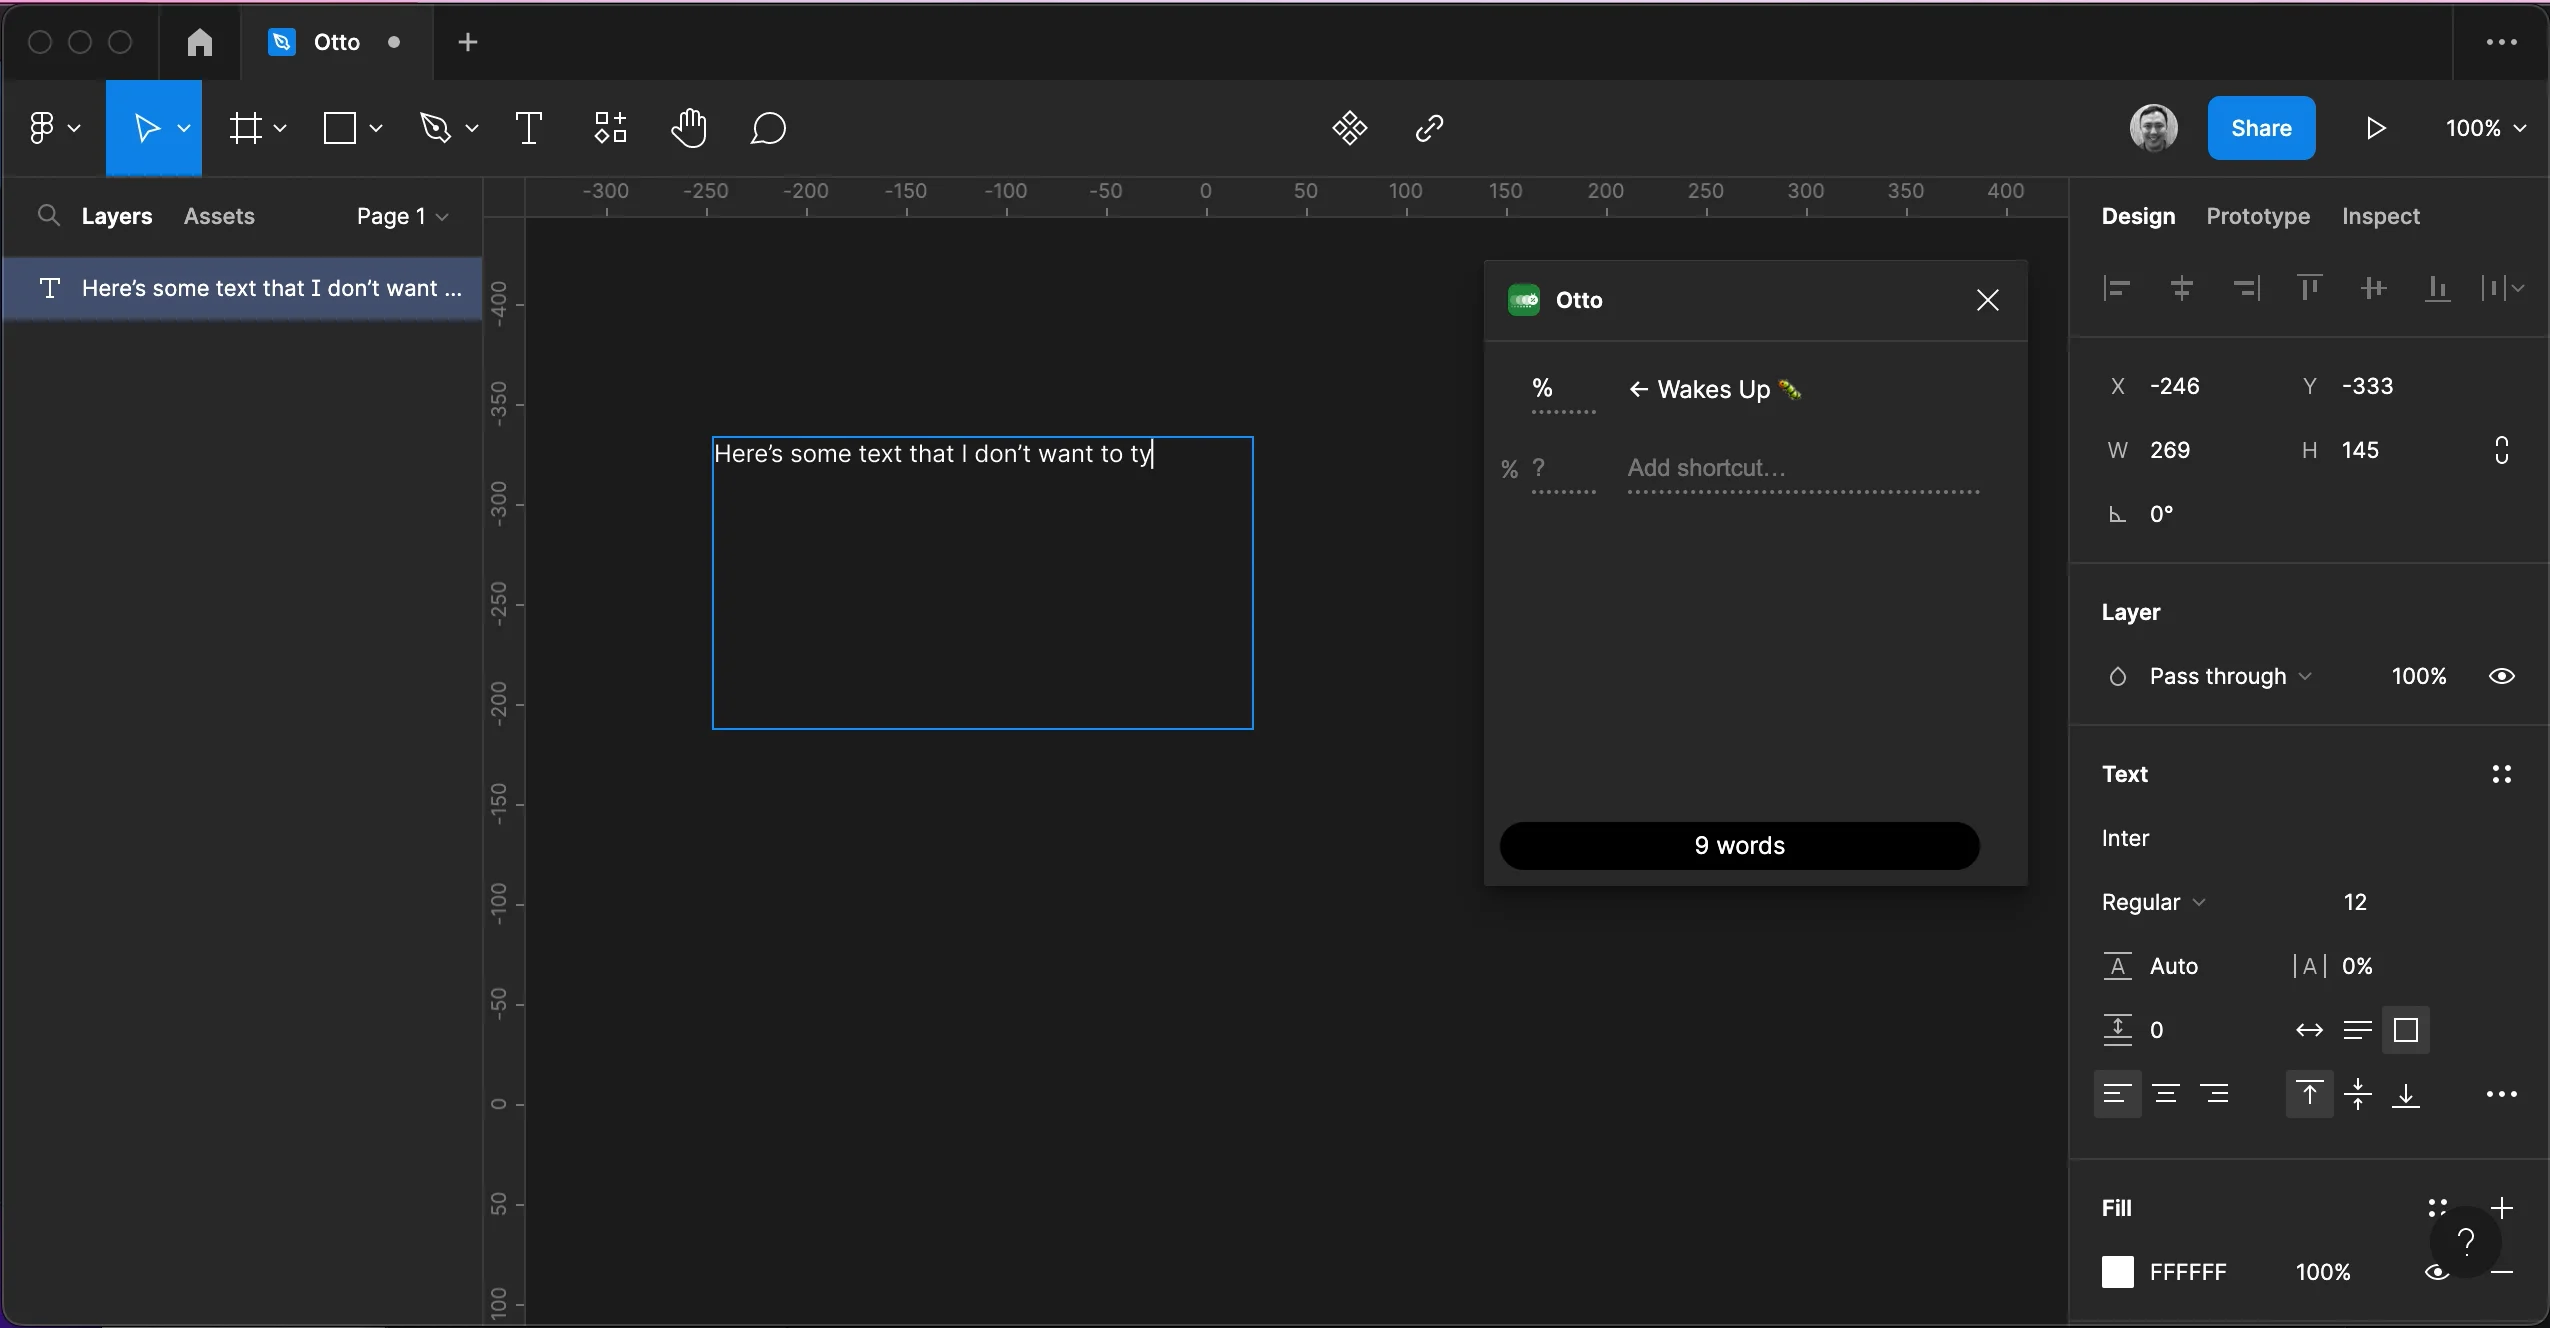This screenshot has width=2550, height=1328.
Task: Toggle visibility of the selected layer
Action: tap(2500, 676)
